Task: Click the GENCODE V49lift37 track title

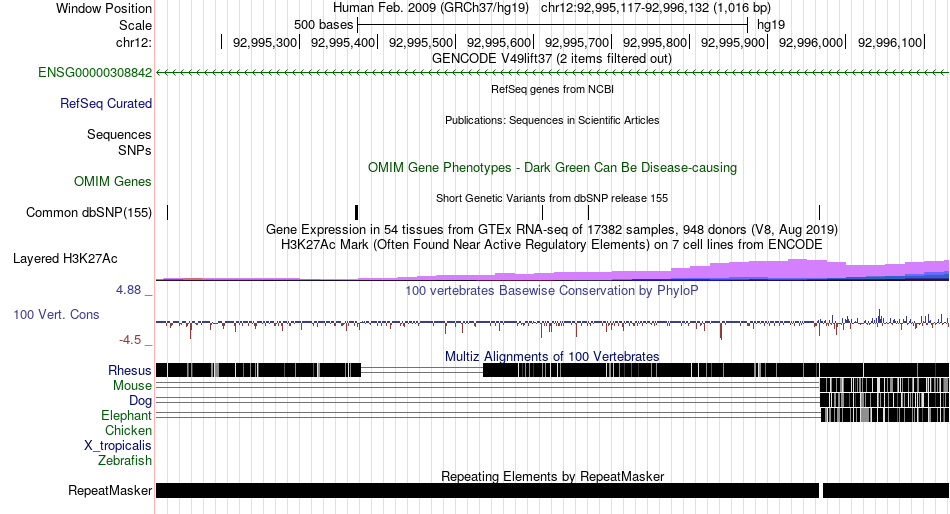Action: pos(552,59)
